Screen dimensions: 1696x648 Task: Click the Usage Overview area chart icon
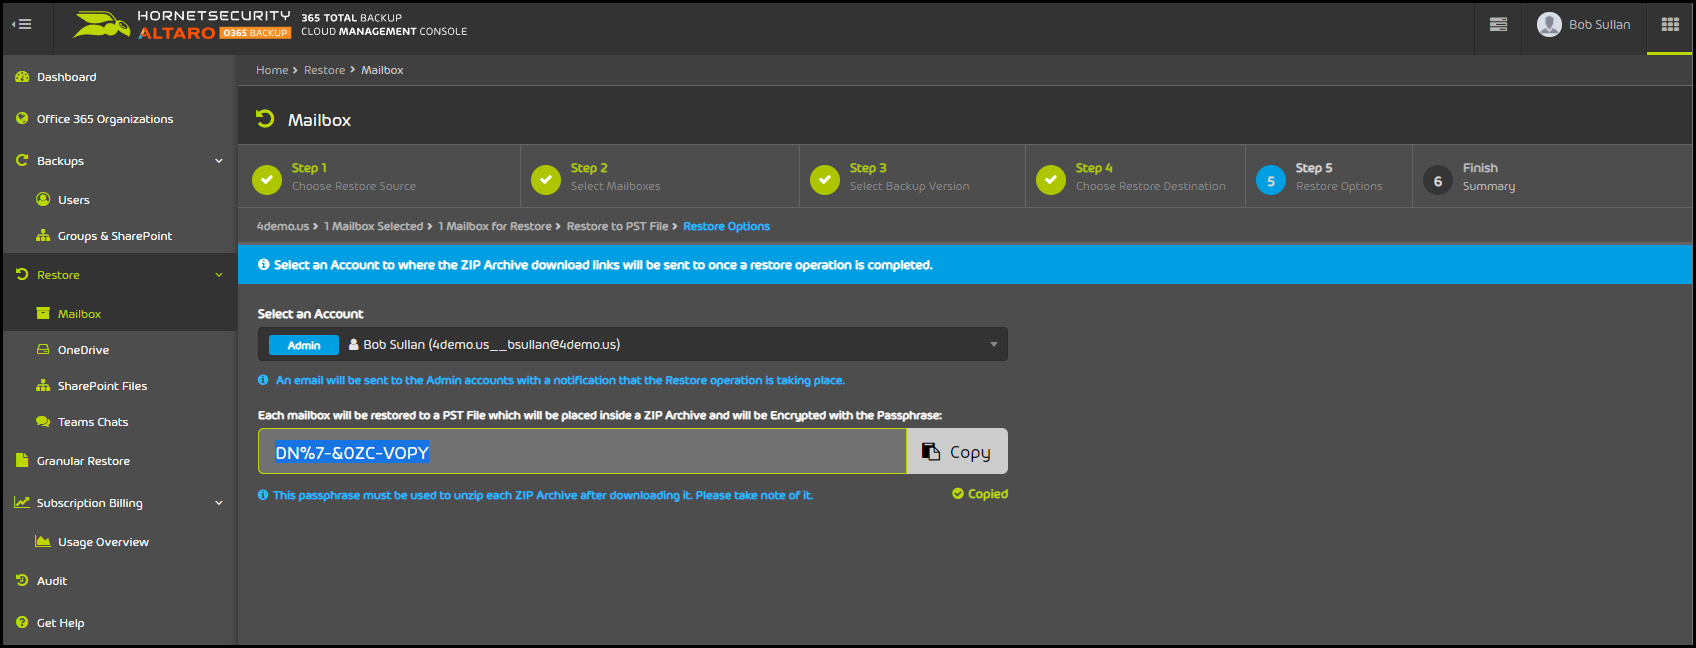pyautogui.click(x=43, y=541)
